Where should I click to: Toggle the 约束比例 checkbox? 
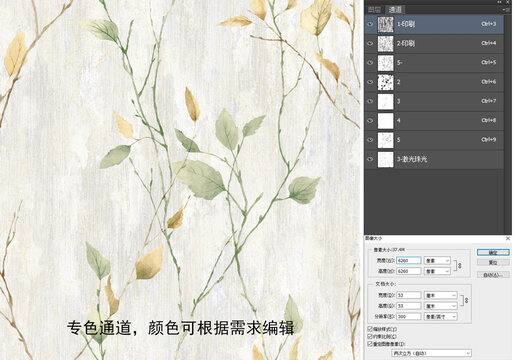click(x=370, y=336)
